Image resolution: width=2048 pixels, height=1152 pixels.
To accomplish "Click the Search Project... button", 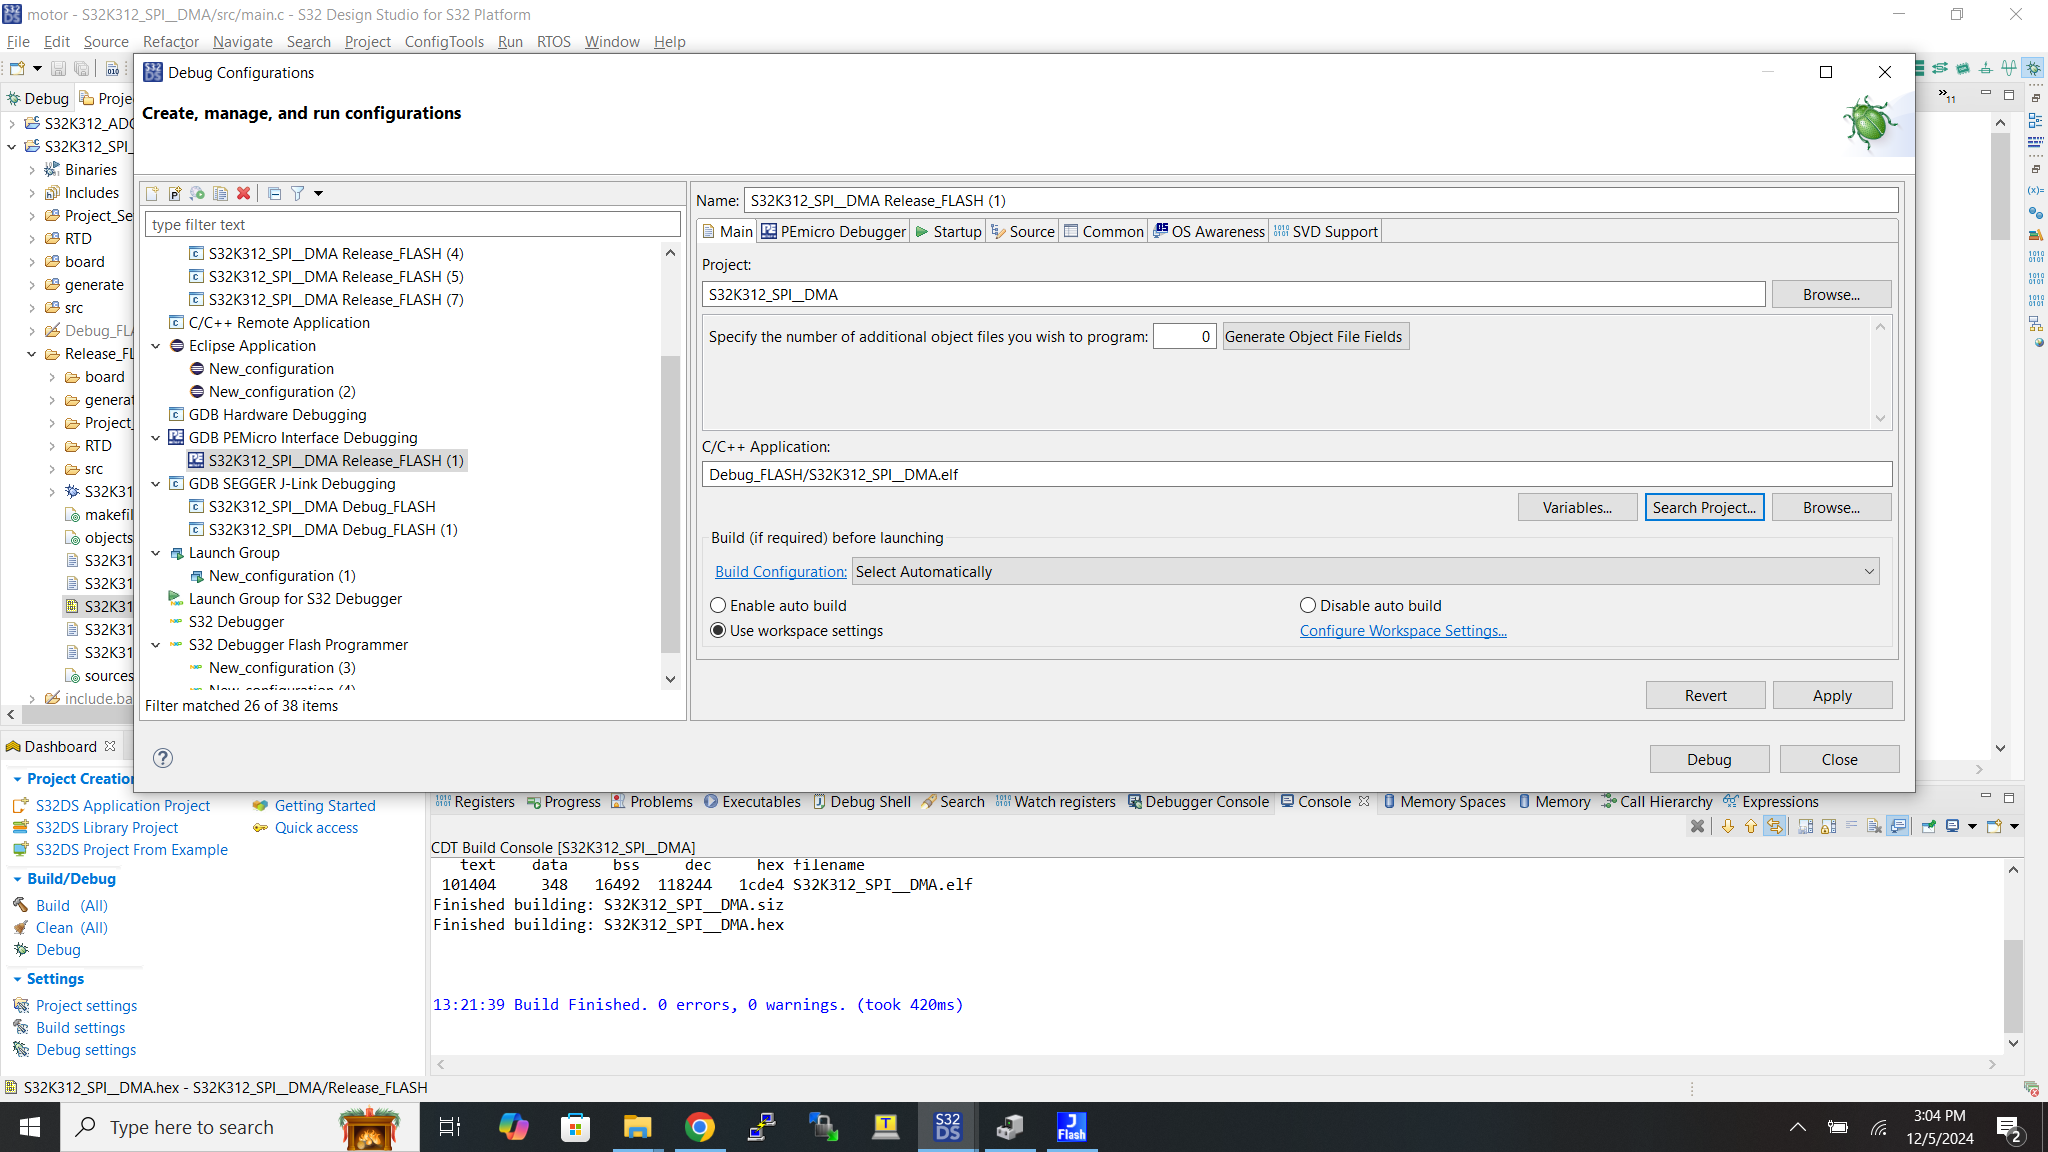I will (x=1703, y=507).
